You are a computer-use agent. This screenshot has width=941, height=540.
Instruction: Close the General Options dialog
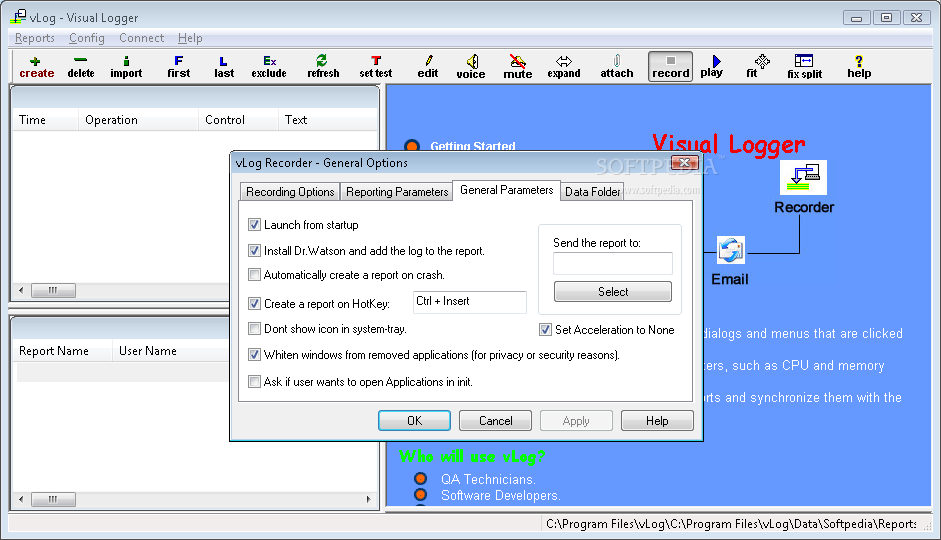pos(684,163)
